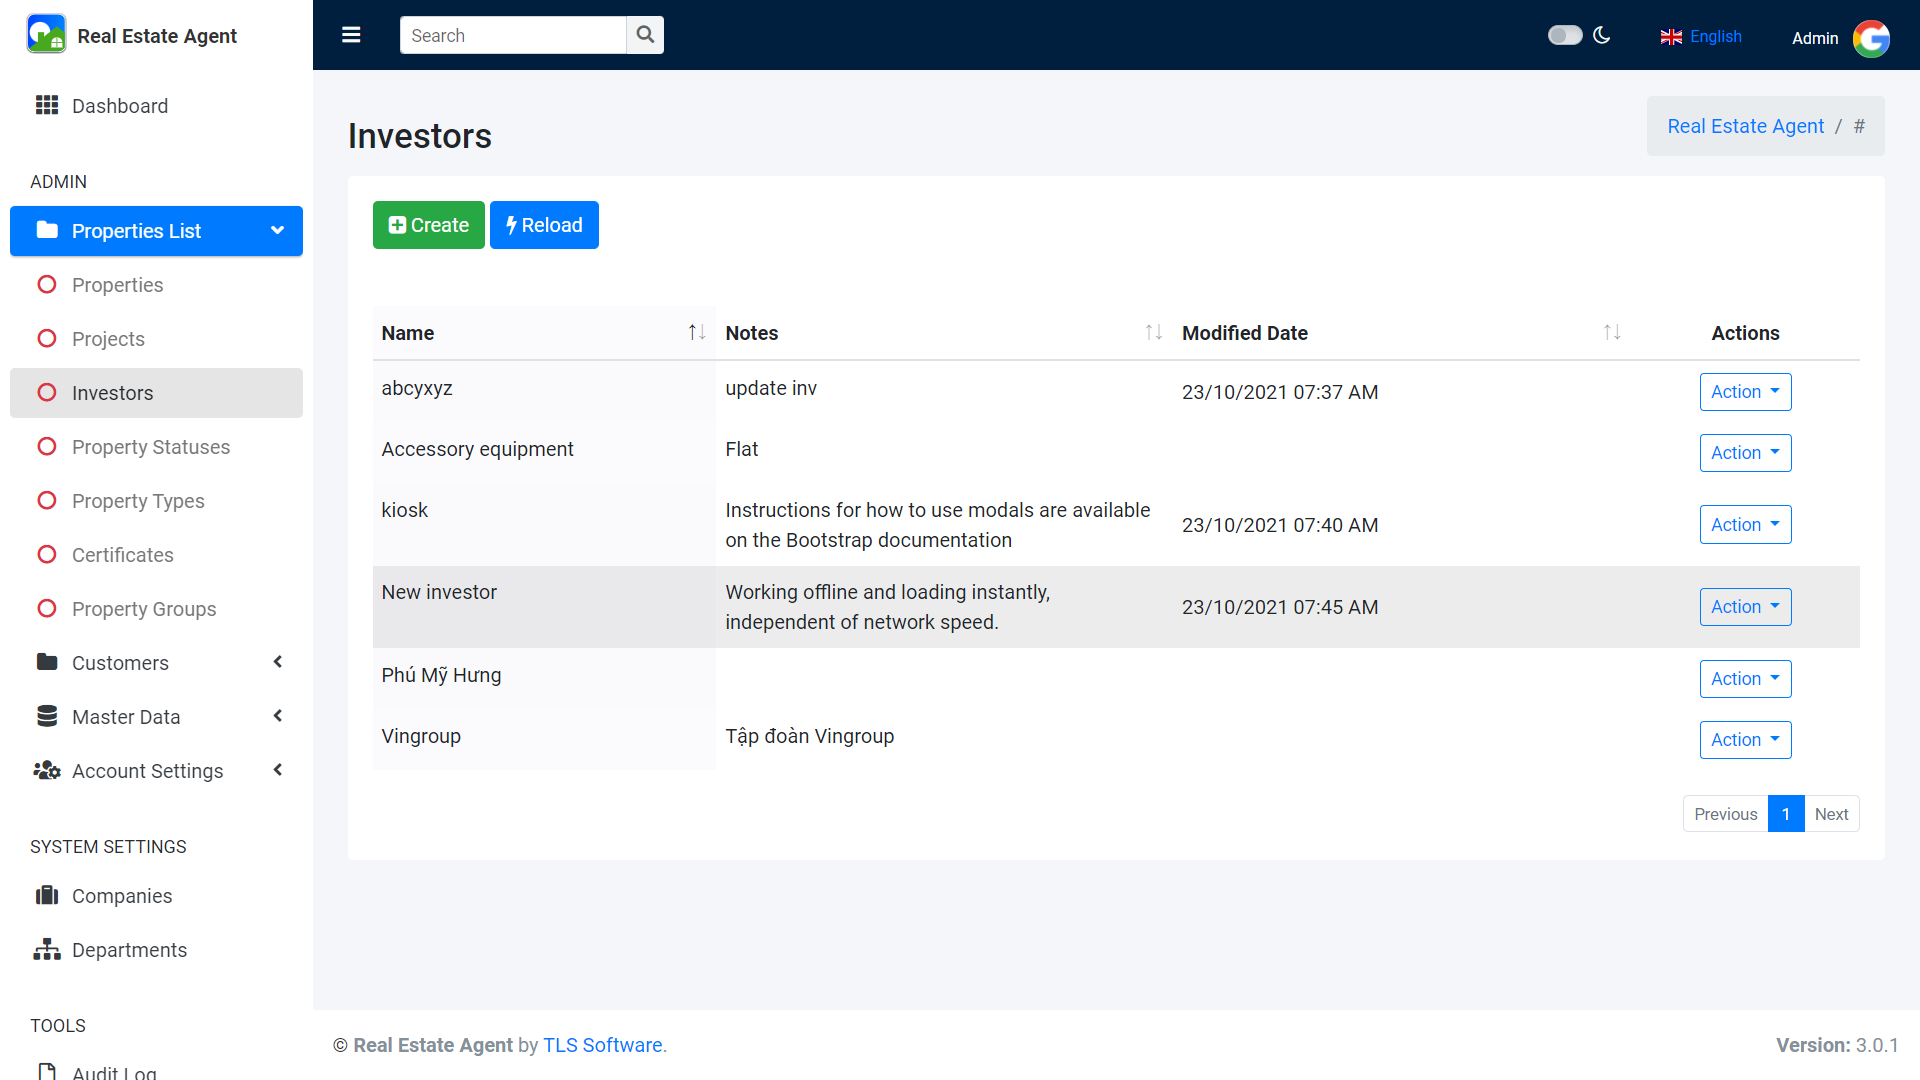Image resolution: width=1920 pixels, height=1080 pixels.
Task: Open Dashboard via grid icon
Action: click(47, 106)
